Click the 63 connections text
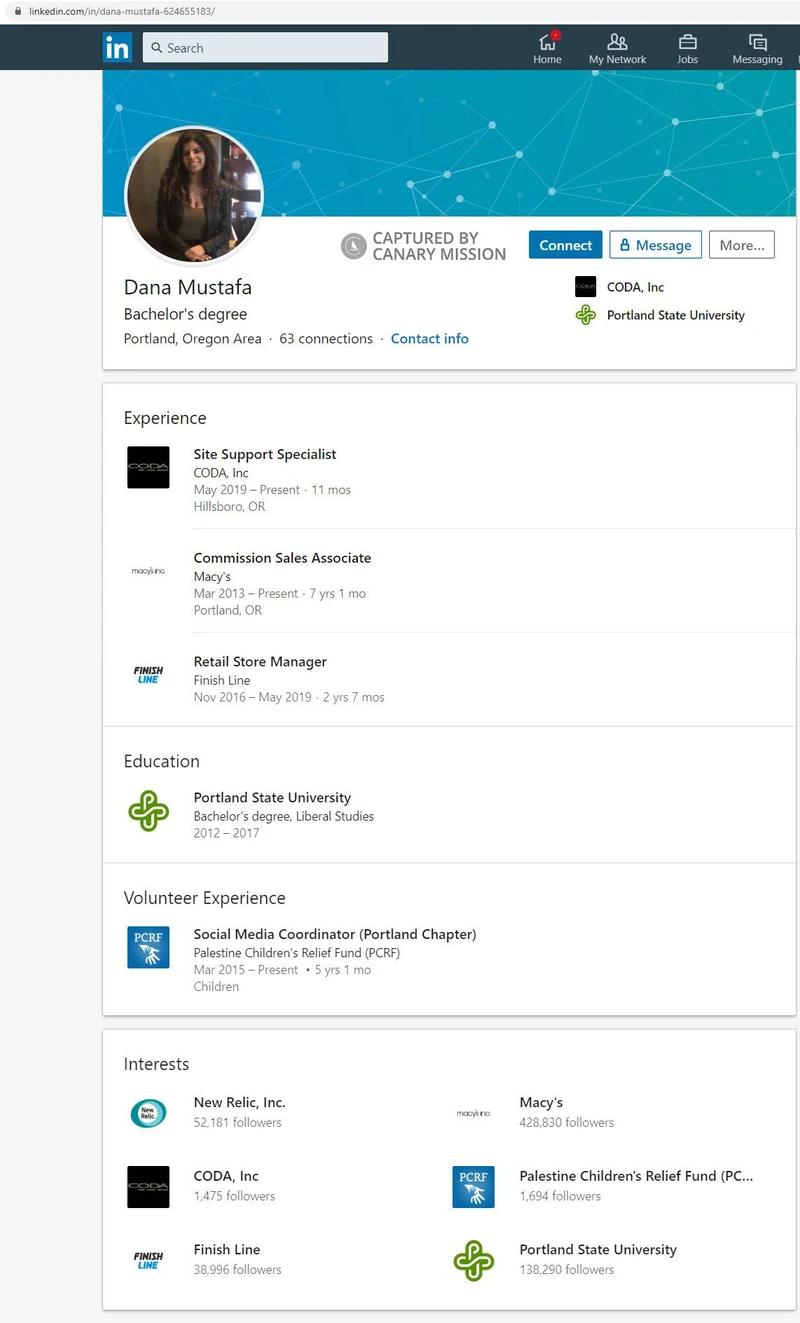 [x=326, y=339]
